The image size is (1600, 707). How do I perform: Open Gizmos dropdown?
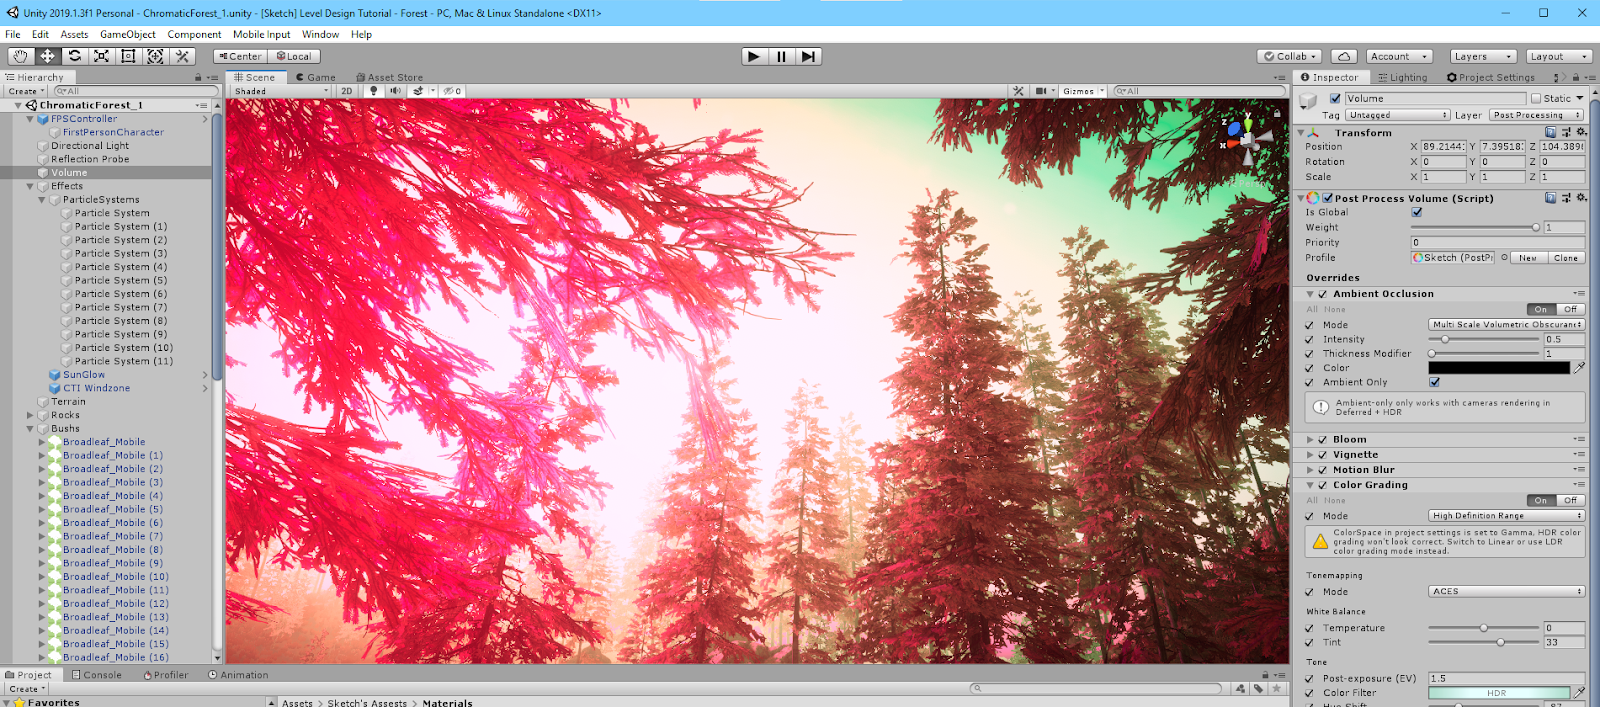tap(1083, 91)
